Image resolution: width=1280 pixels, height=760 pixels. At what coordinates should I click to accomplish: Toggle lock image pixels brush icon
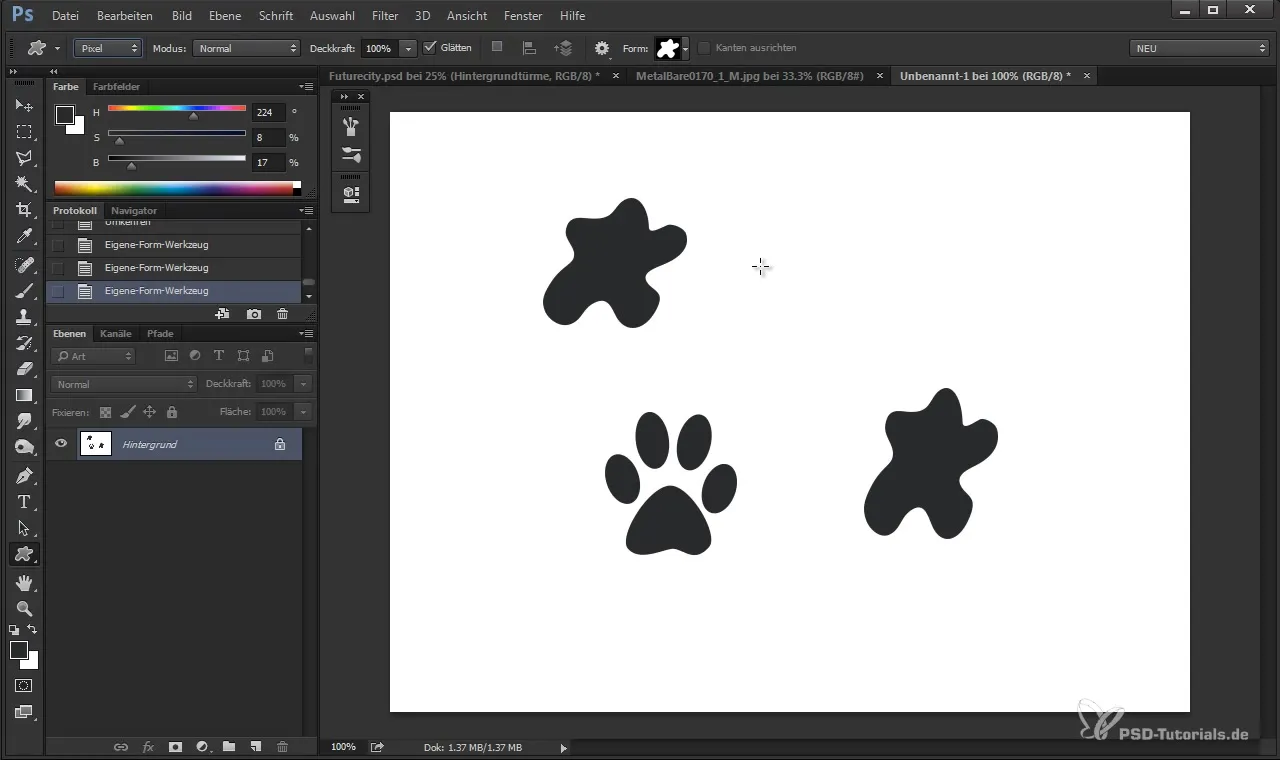[x=127, y=412]
